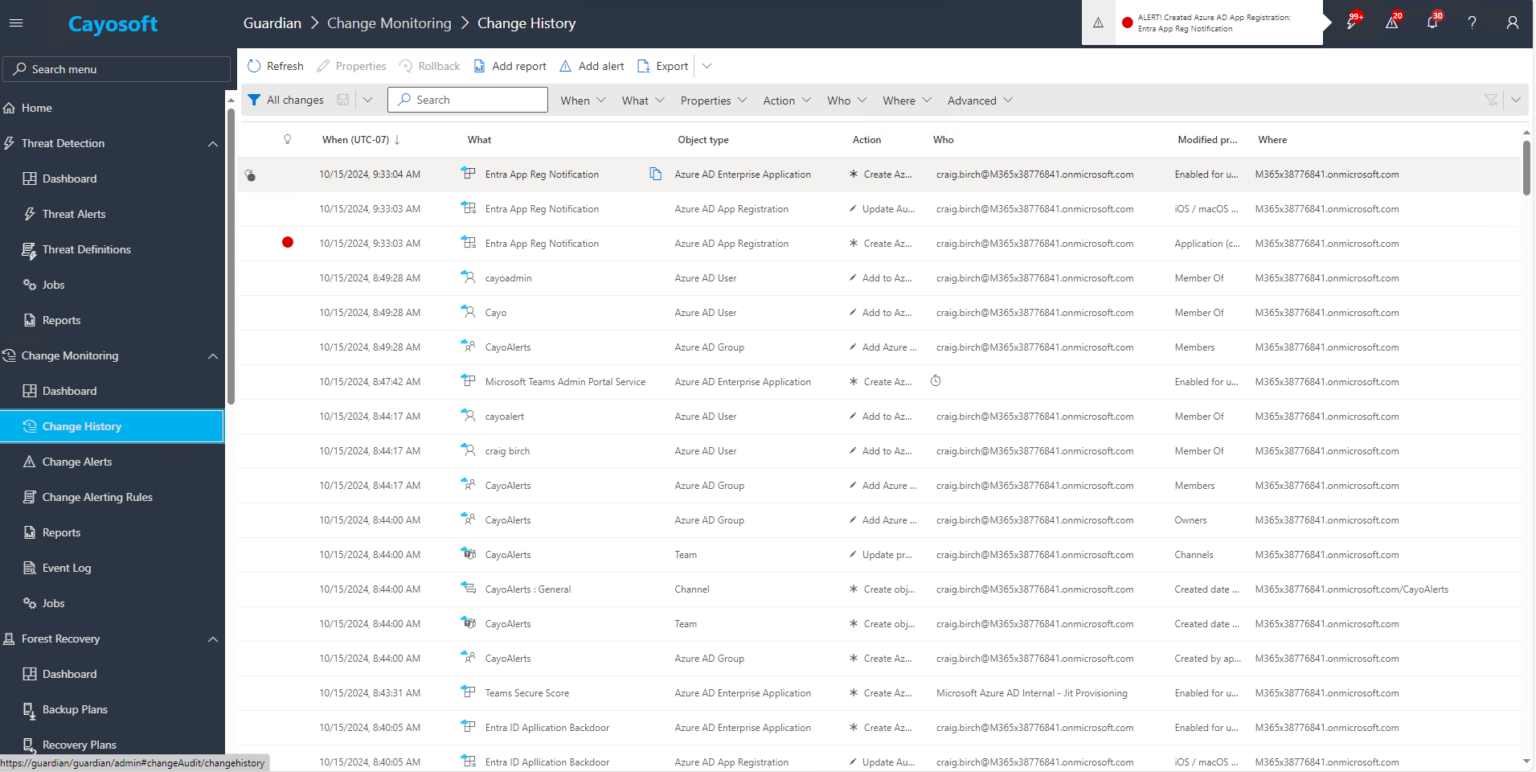Screen dimensions: 1536x772
Task: Click the copy icon on the first Entra App Reg Notification row
Action: [656, 174]
